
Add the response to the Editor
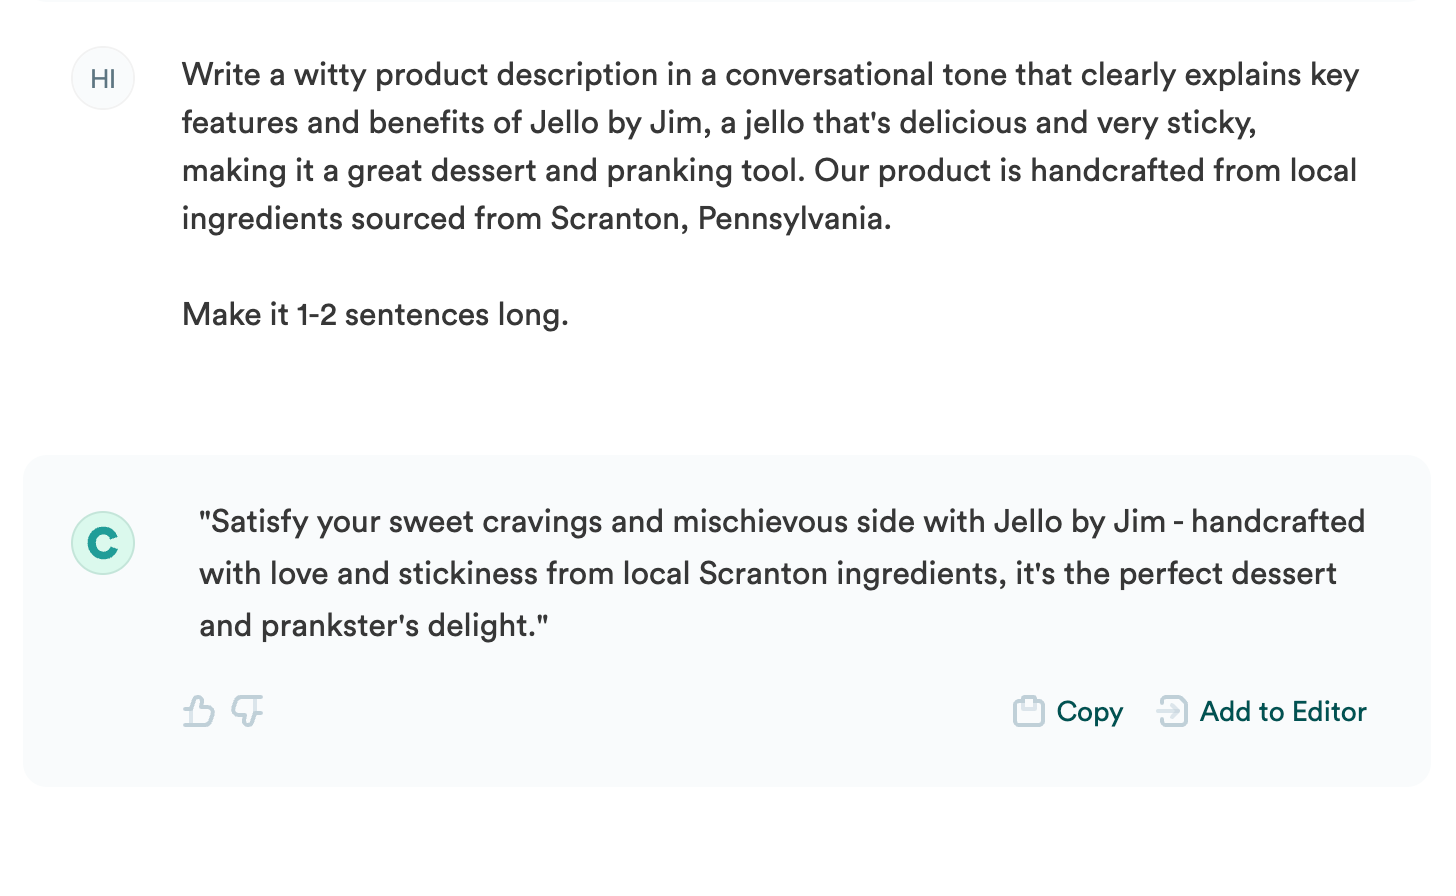pos(1261,711)
